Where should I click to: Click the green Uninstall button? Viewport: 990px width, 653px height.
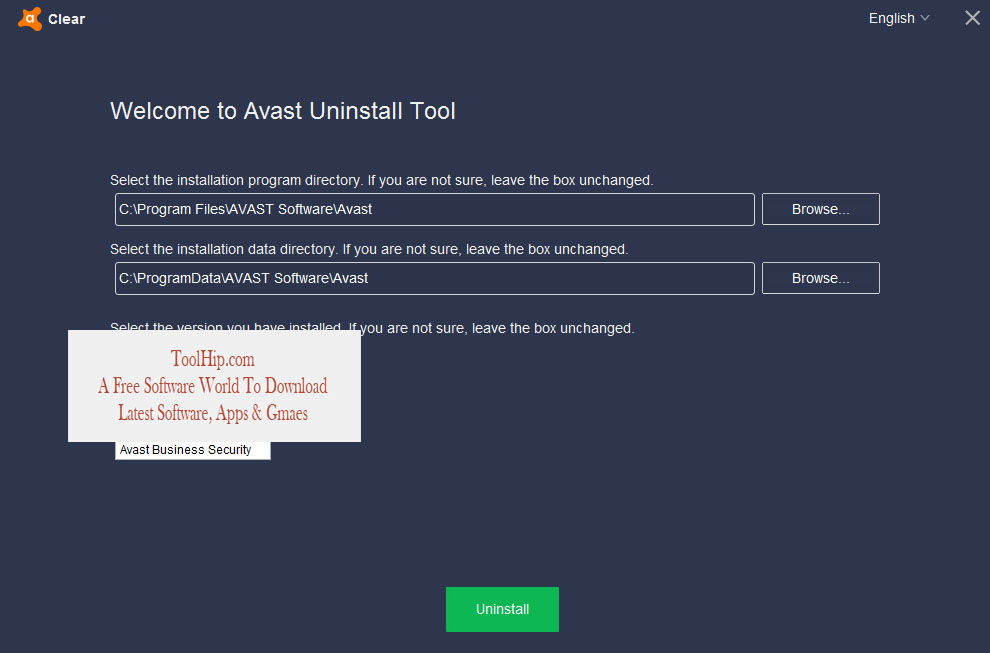coord(502,609)
